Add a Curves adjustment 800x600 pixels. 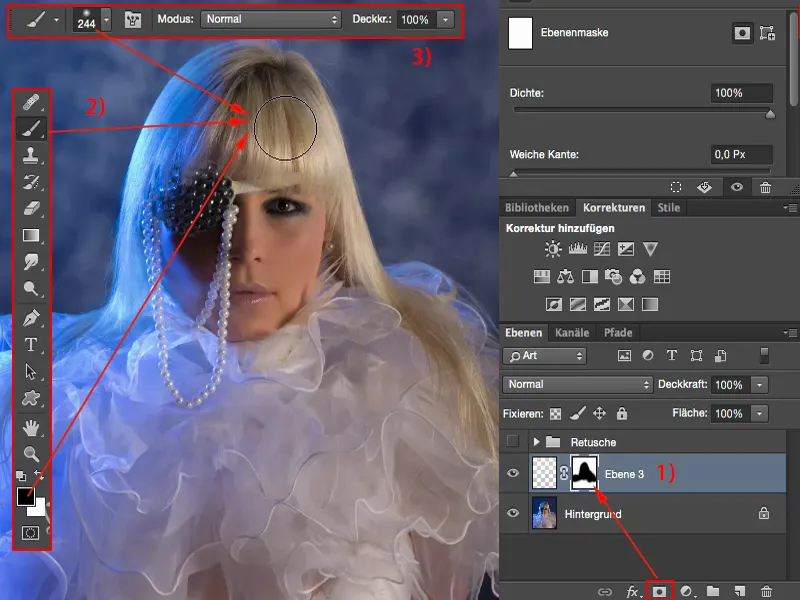[x=602, y=249]
